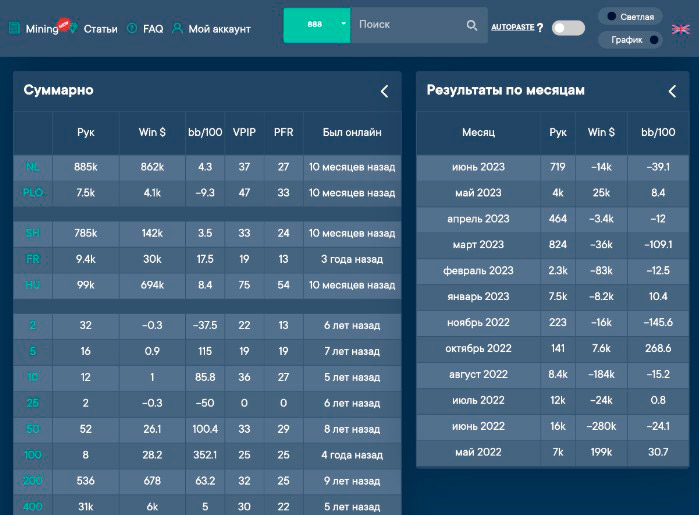
Task: Collapse the Результаты по месяцам panel
Action: click(673, 91)
